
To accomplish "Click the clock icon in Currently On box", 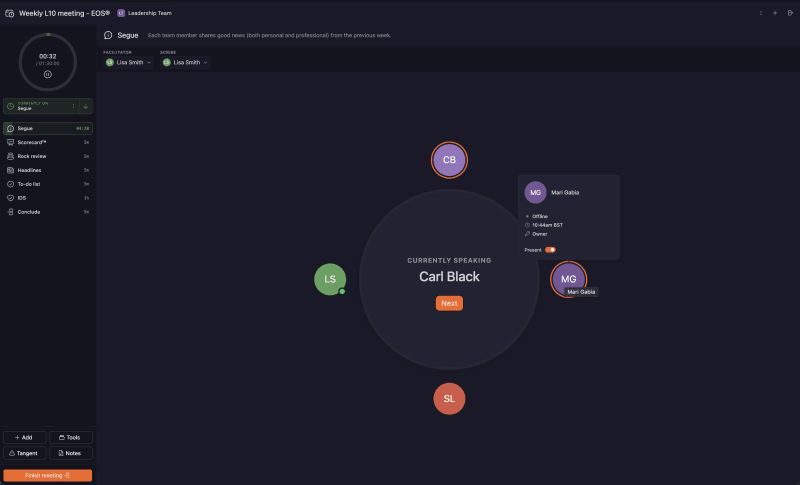I will tap(10, 106).
